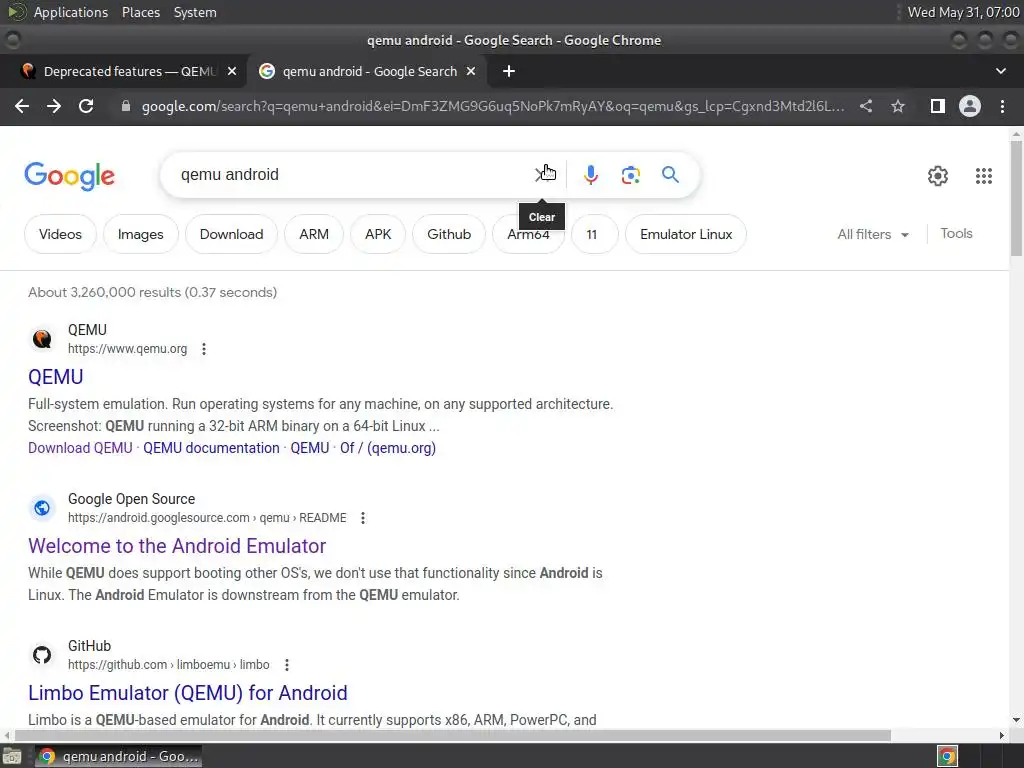
Task: Apply the 11 filter chip
Action: tap(592, 234)
